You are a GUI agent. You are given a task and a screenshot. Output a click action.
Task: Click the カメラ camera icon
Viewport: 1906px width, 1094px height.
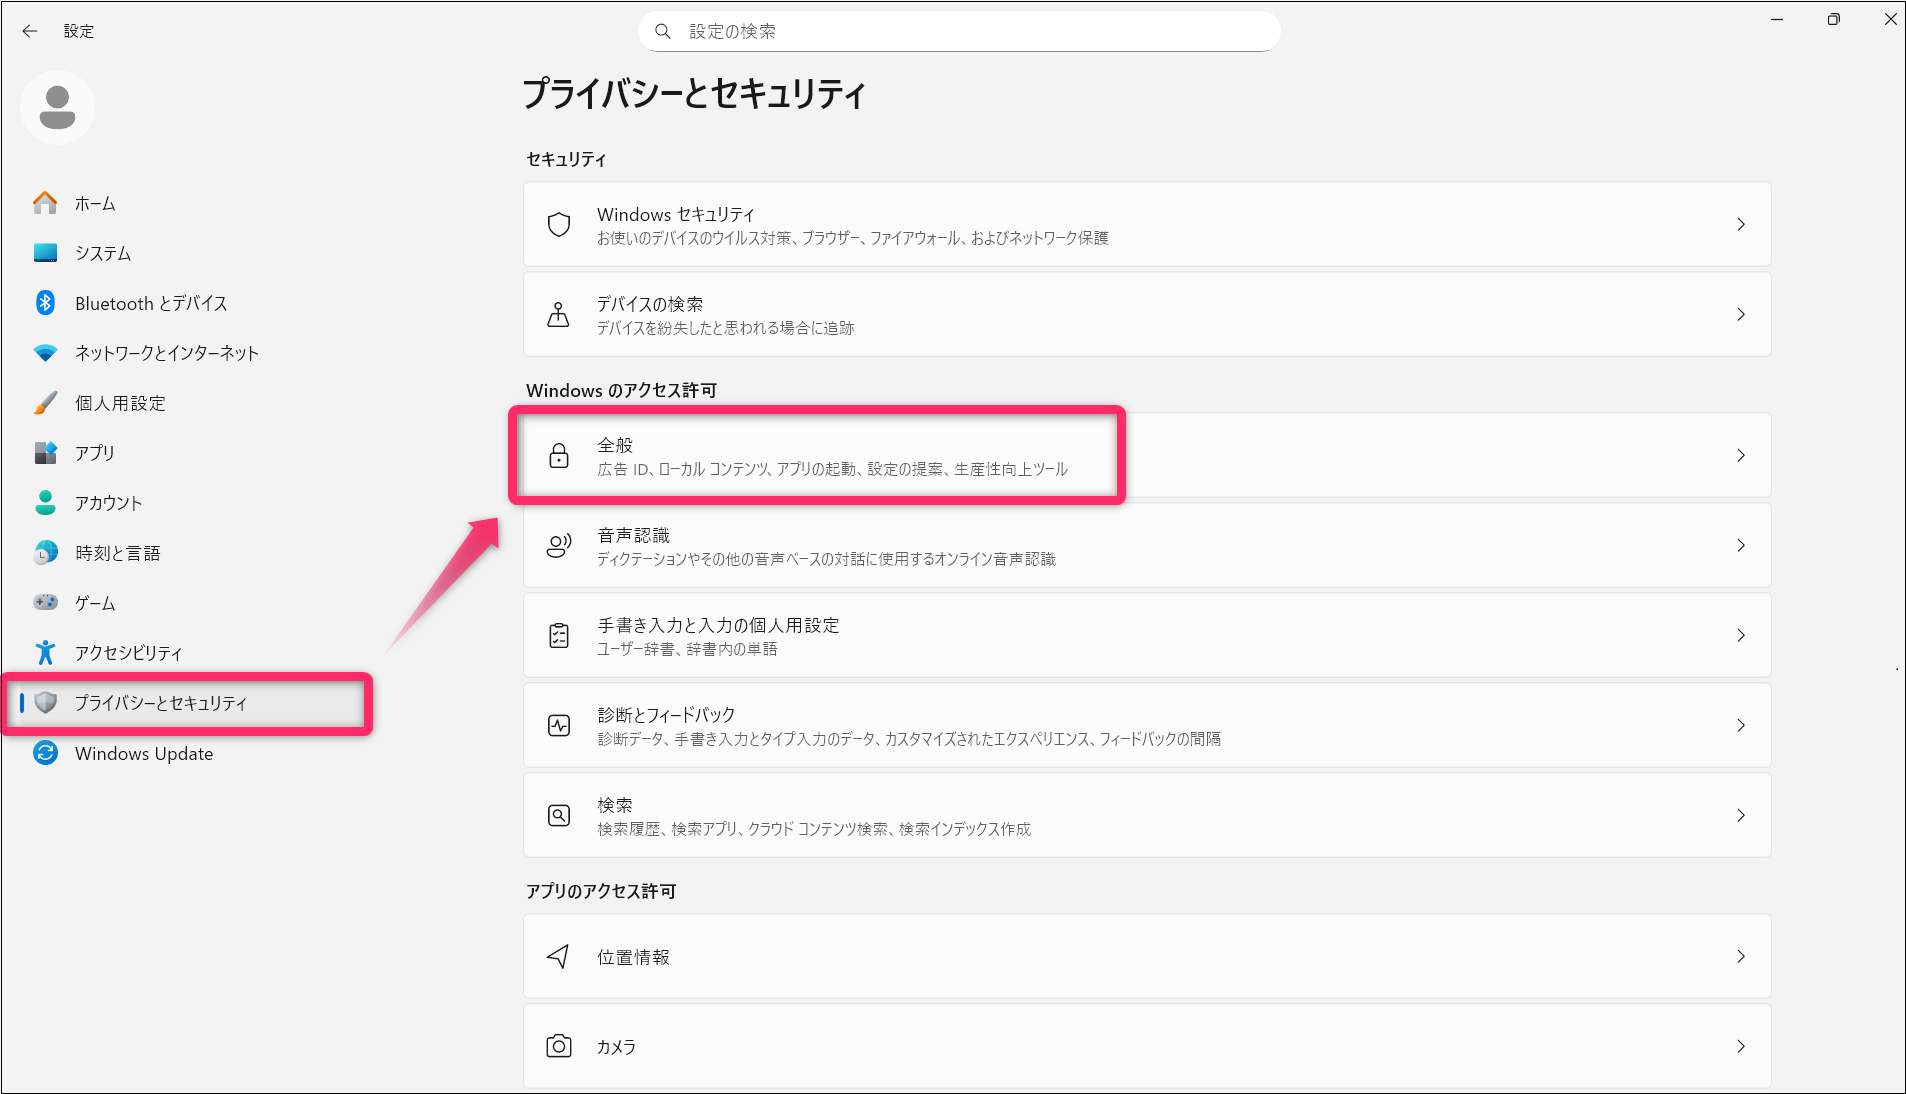[x=559, y=1047]
